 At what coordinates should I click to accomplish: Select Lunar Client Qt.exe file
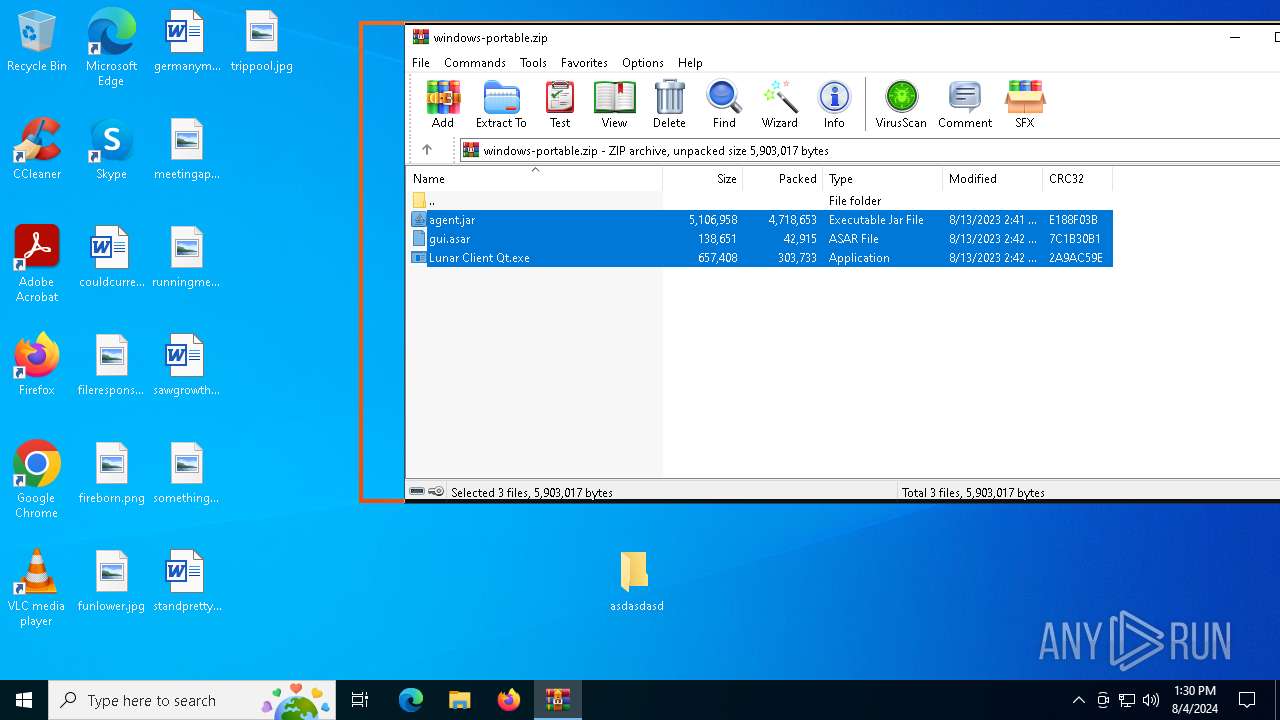point(760,258)
